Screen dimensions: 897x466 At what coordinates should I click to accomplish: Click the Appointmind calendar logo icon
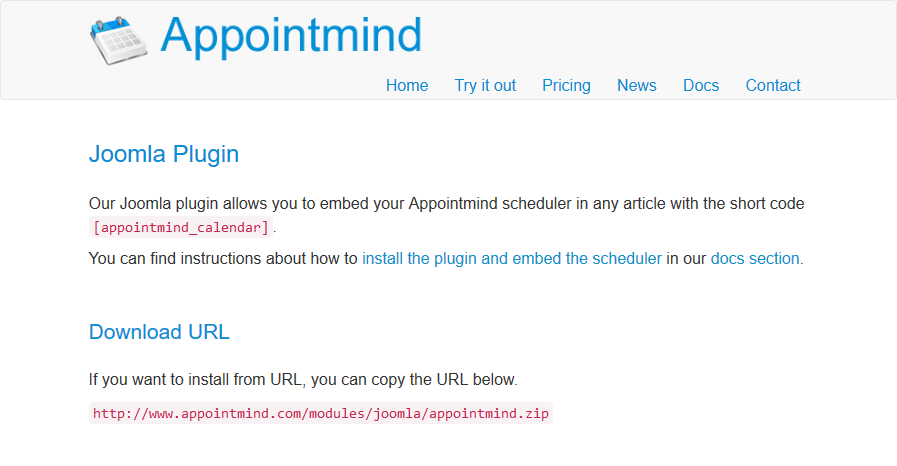pos(118,41)
